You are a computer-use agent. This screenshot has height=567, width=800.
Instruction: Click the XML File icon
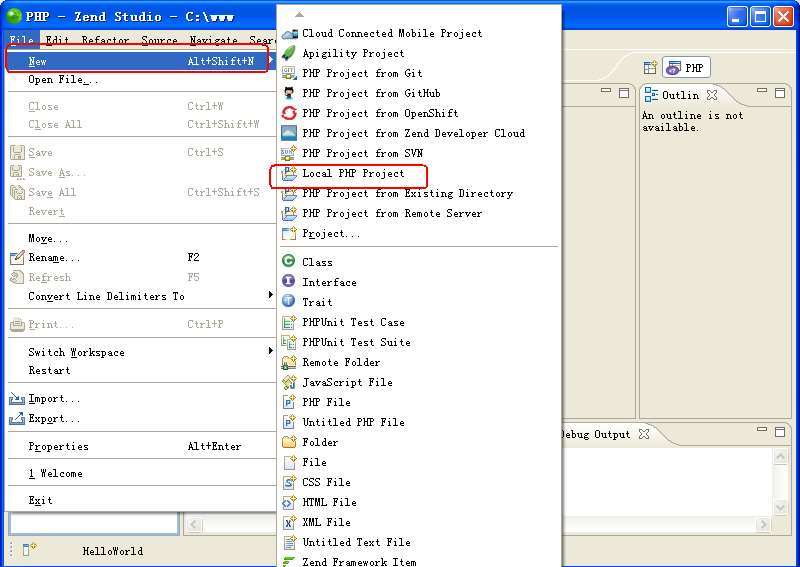click(289, 522)
